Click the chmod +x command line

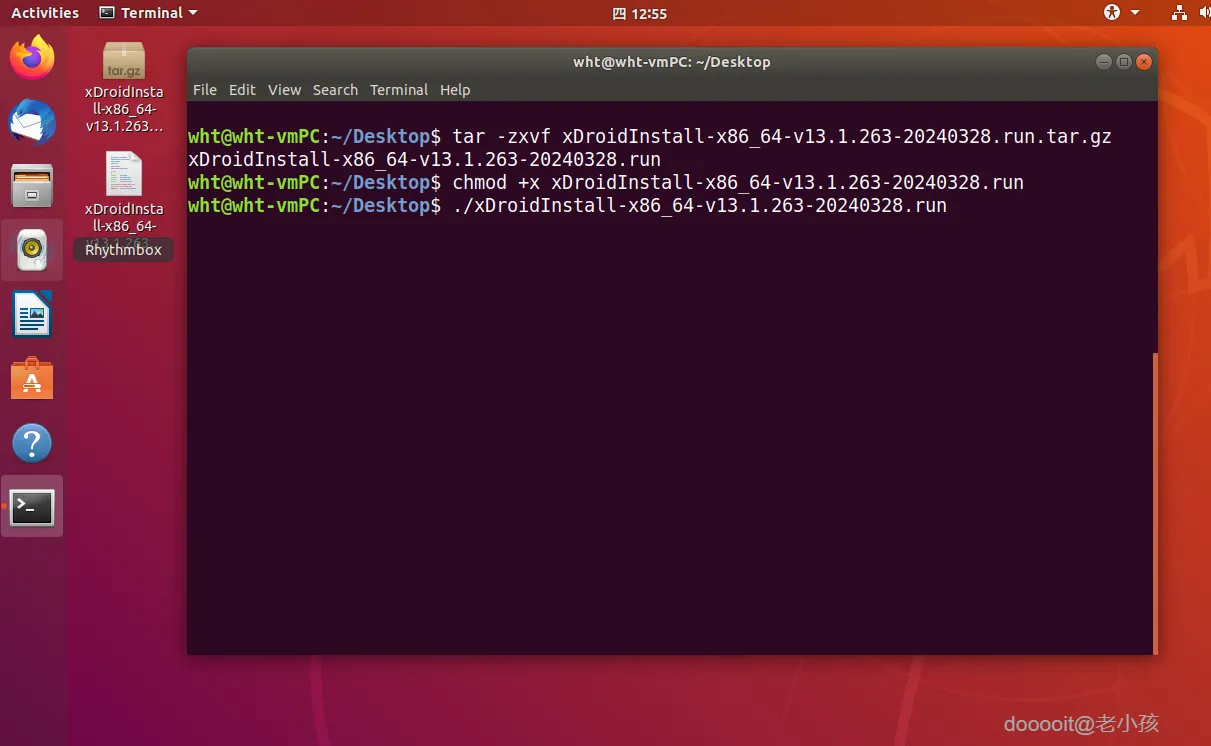(606, 182)
